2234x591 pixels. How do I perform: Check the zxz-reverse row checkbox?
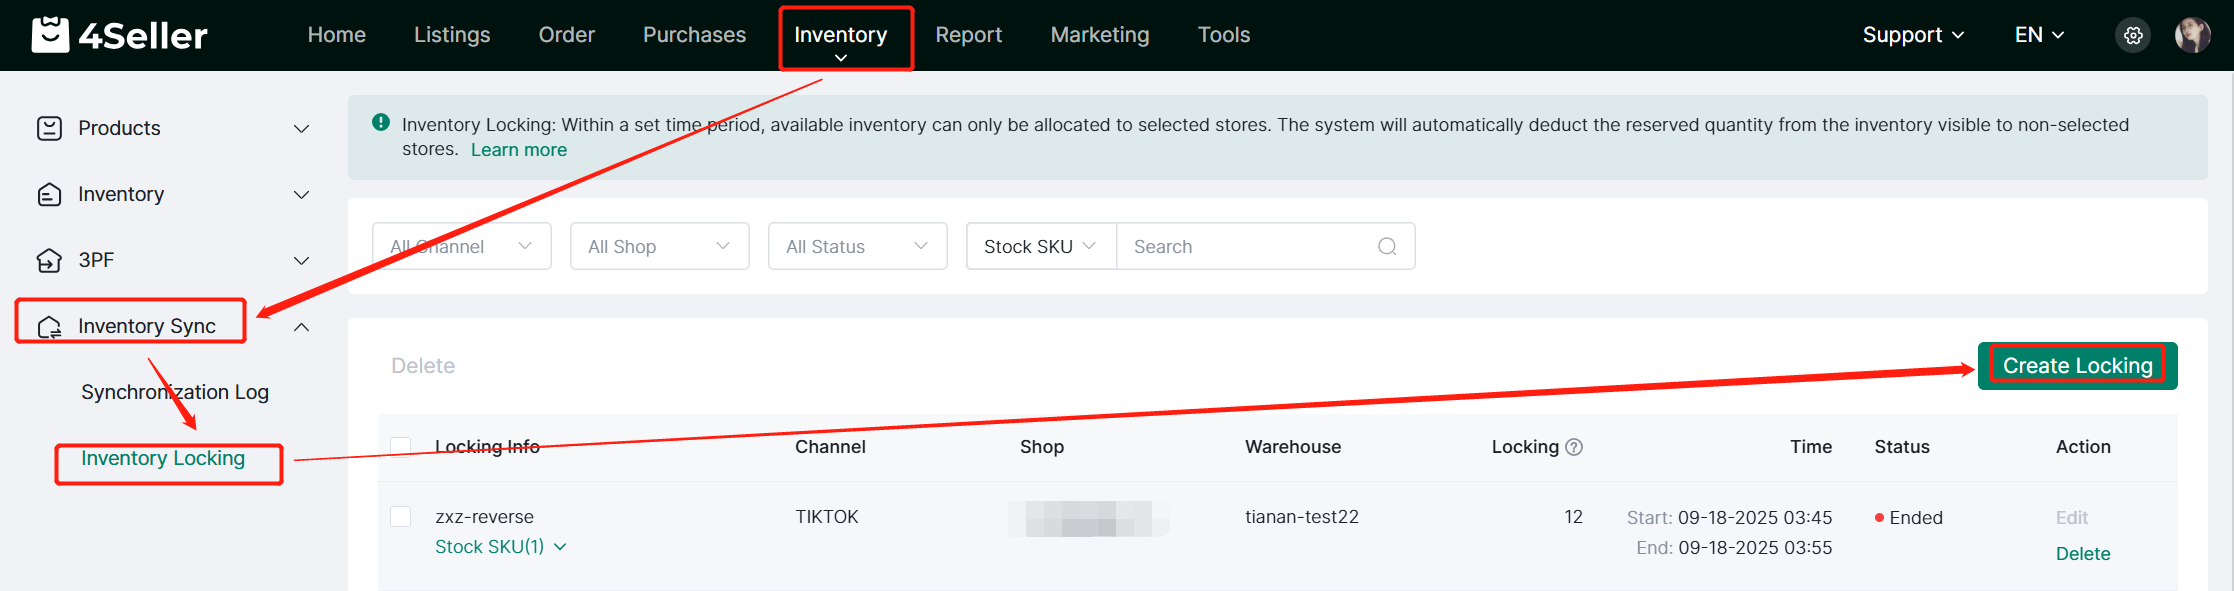[401, 517]
